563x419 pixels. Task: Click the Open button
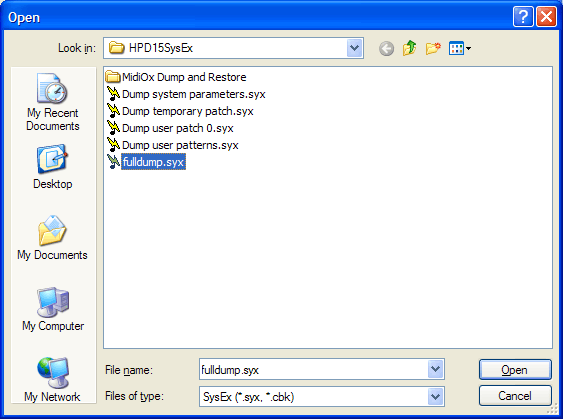[x=515, y=369]
